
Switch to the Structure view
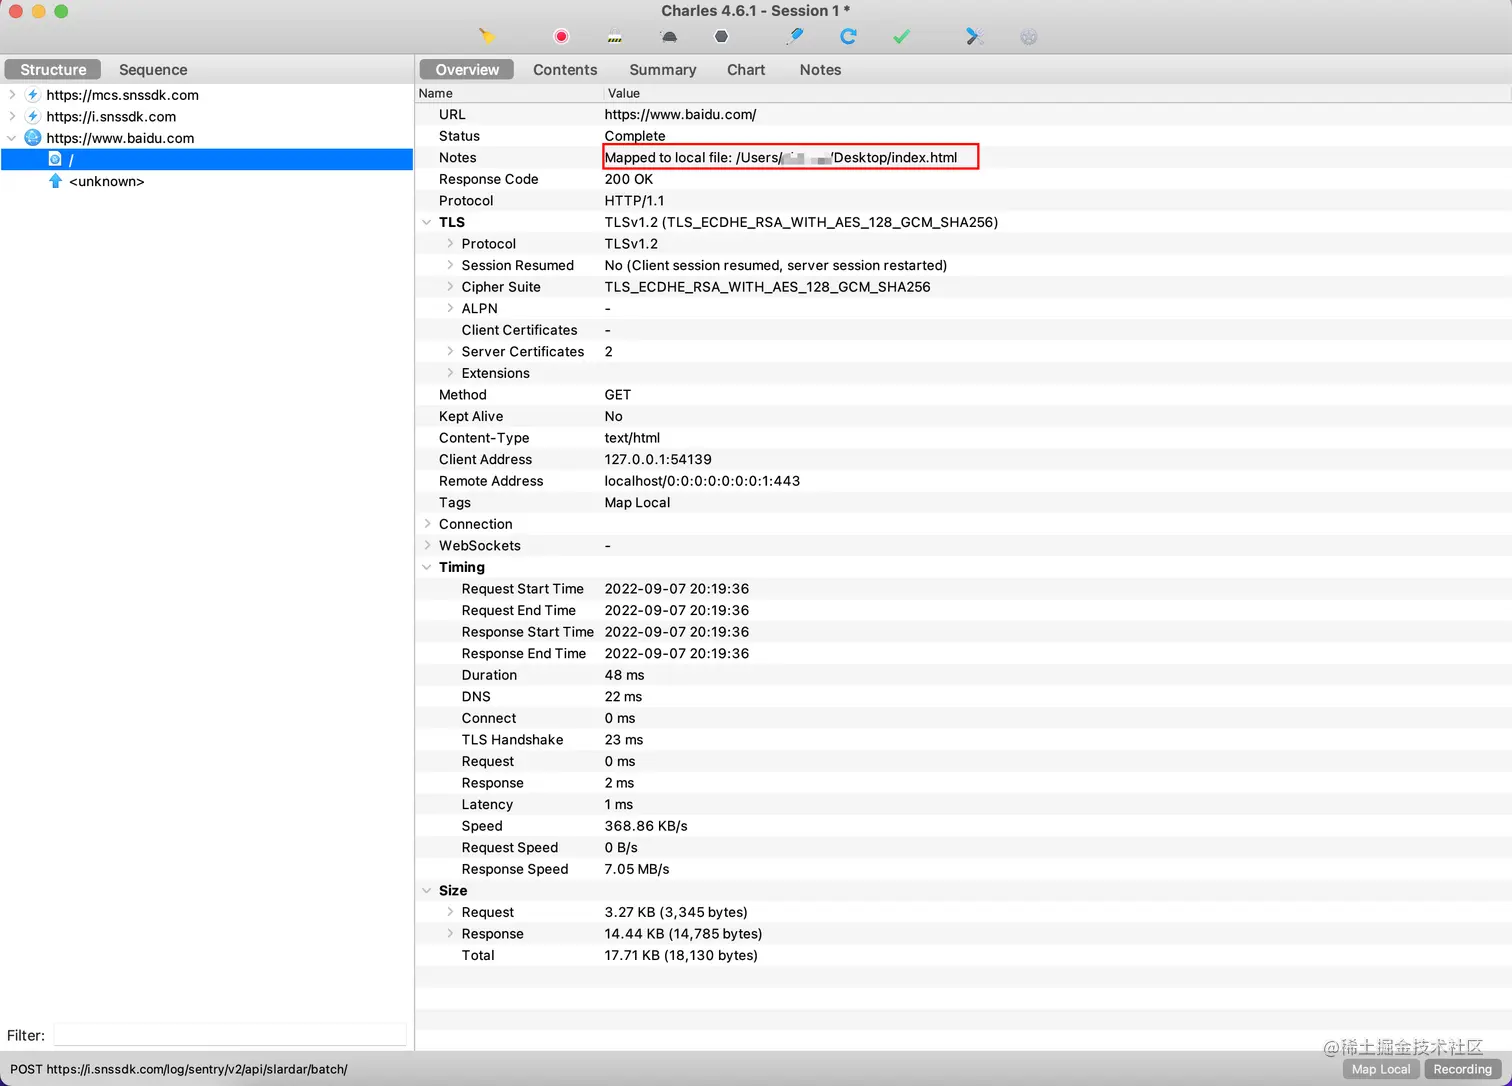[x=53, y=69]
